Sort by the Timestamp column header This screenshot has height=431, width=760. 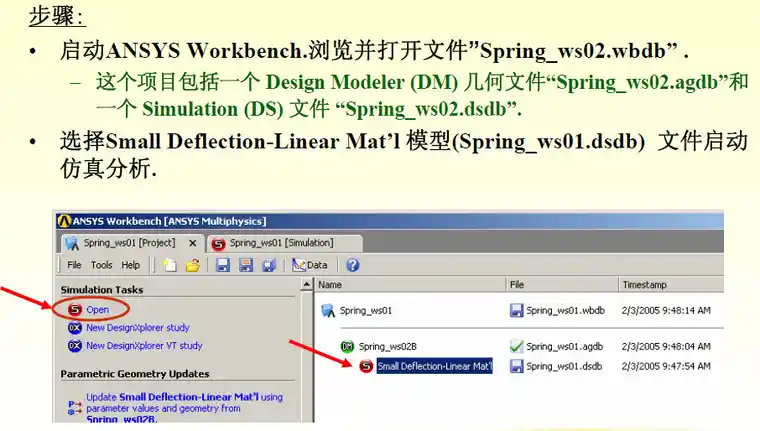[x=671, y=285]
